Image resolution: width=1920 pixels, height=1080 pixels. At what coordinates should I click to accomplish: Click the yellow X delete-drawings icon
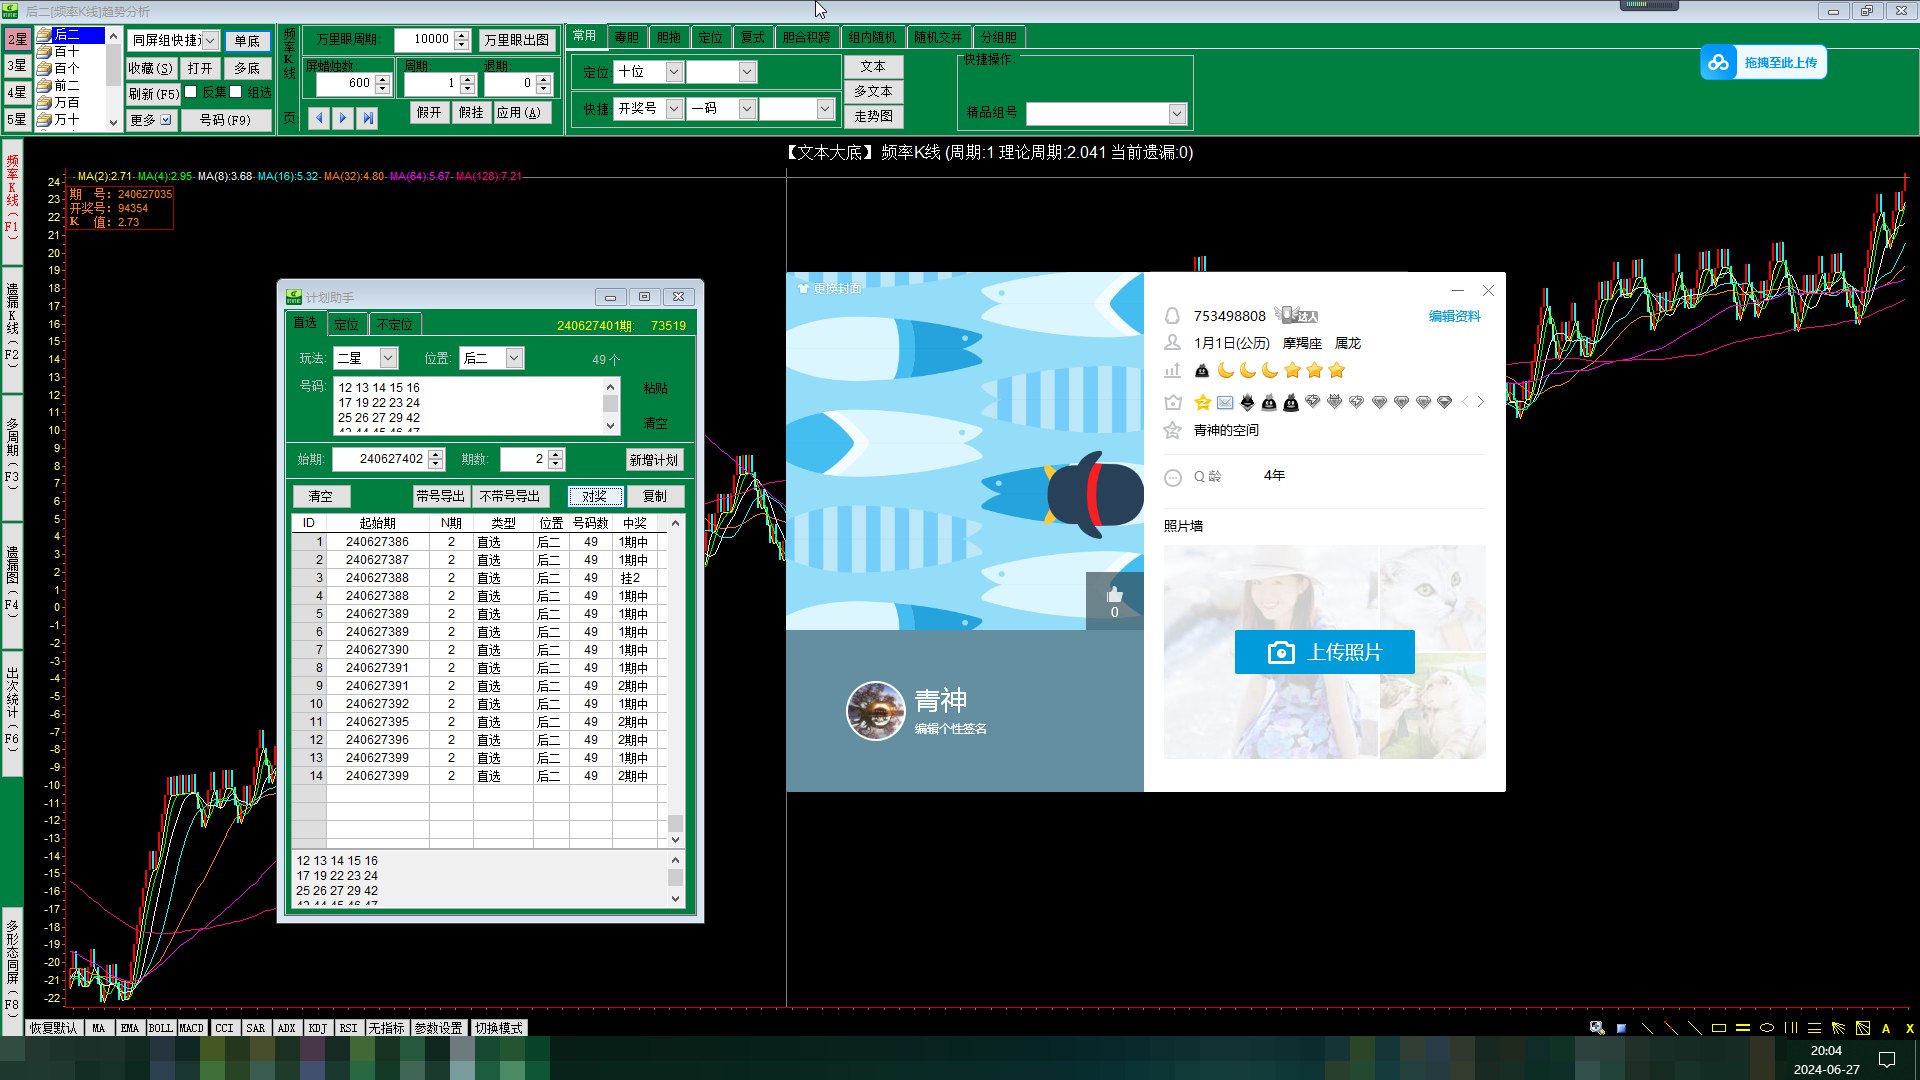pyautogui.click(x=1909, y=1028)
